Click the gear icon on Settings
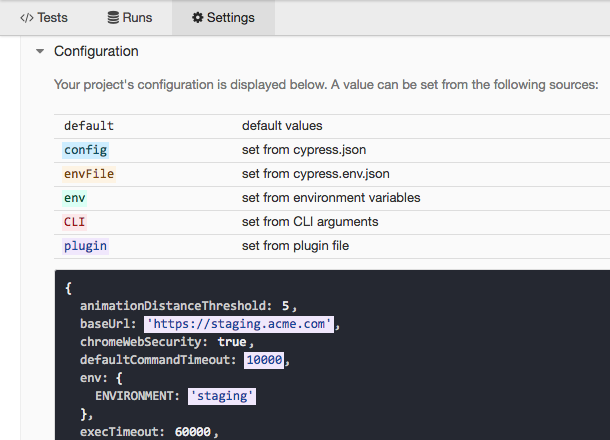 (x=197, y=17)
